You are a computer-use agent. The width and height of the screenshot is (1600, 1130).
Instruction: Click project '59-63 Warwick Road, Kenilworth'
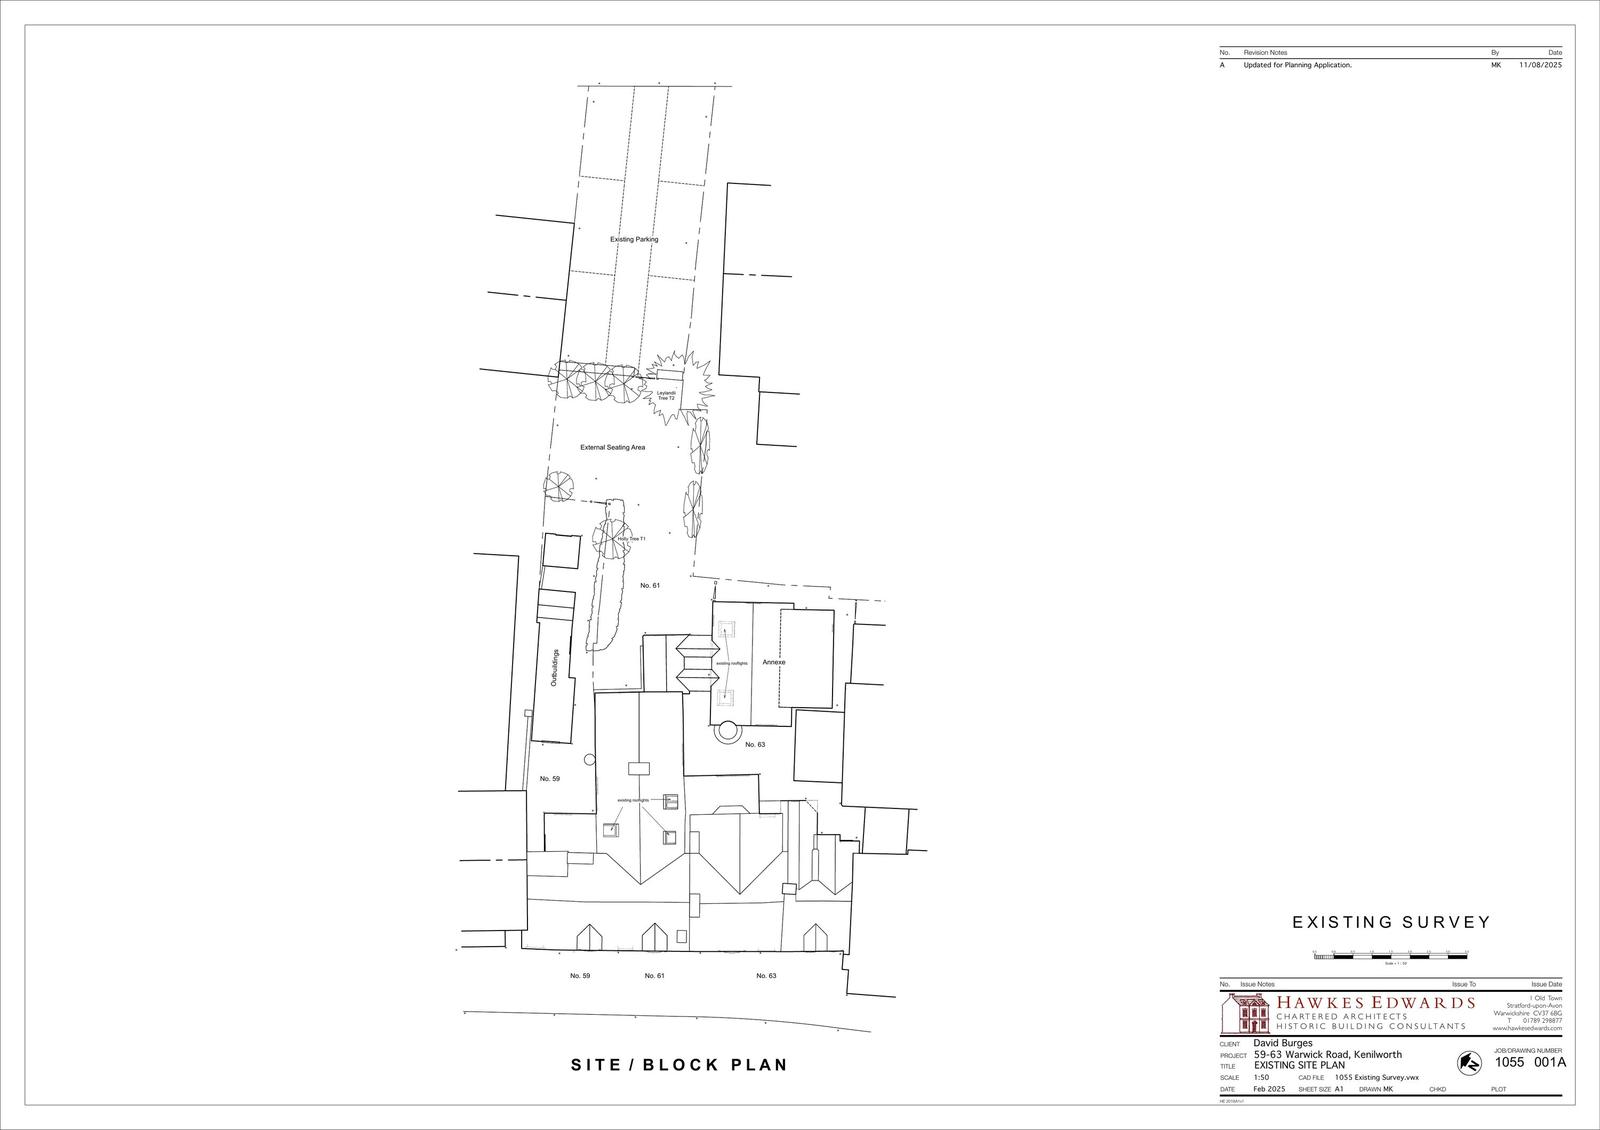tap(1328, 1054)
